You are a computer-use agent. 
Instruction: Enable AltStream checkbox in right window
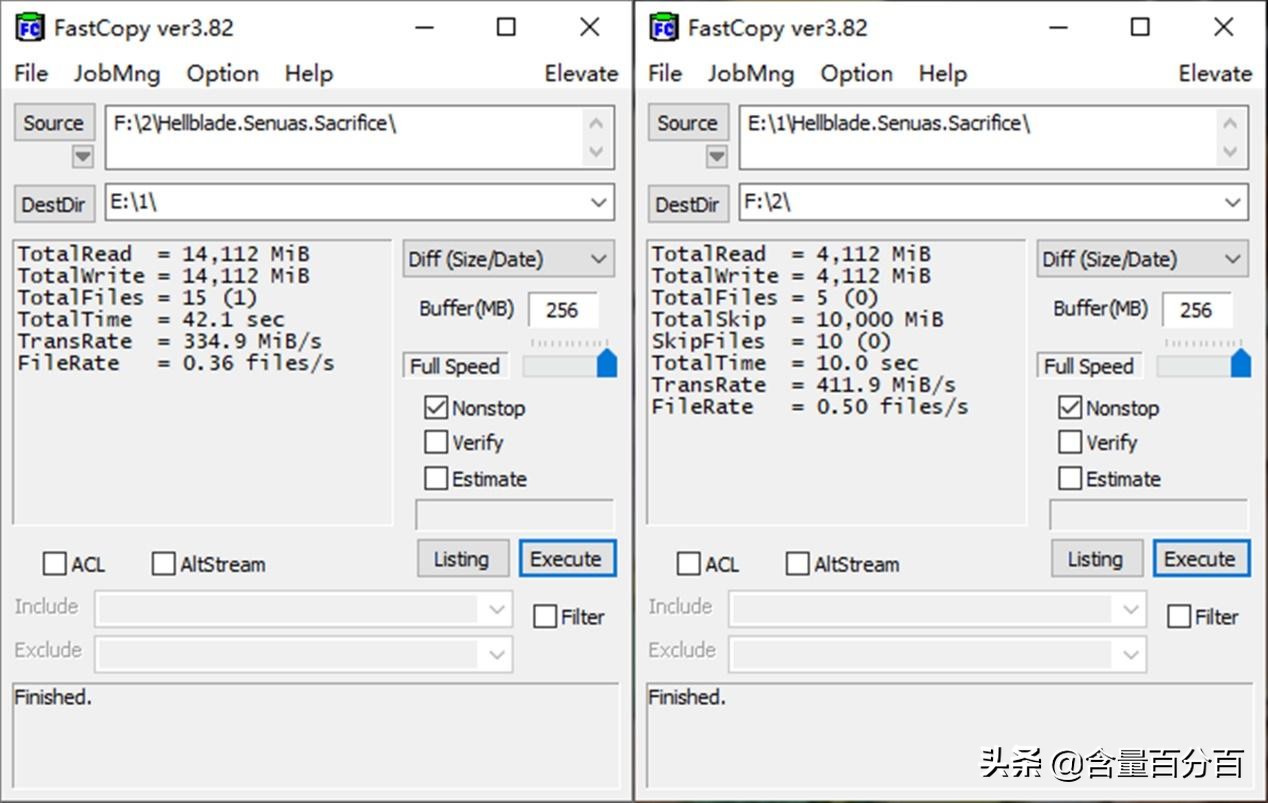(797, 564)
